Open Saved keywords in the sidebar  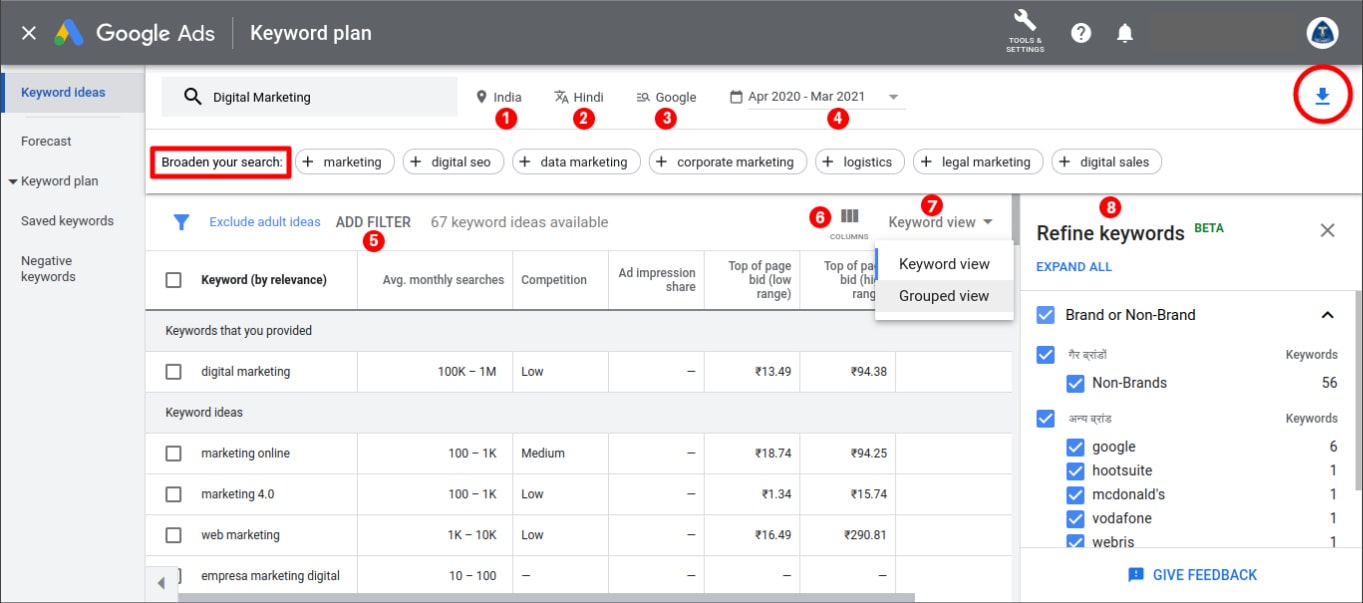pos(67,221)
